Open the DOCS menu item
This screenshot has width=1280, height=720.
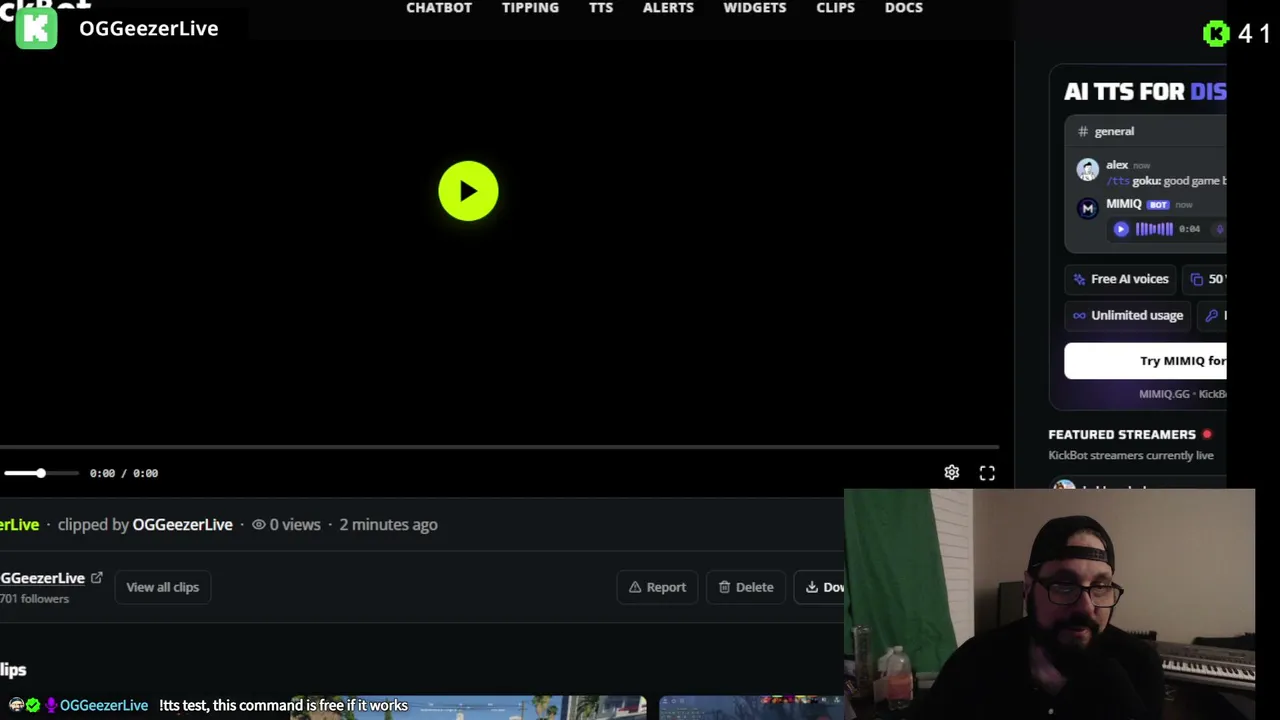904,8
